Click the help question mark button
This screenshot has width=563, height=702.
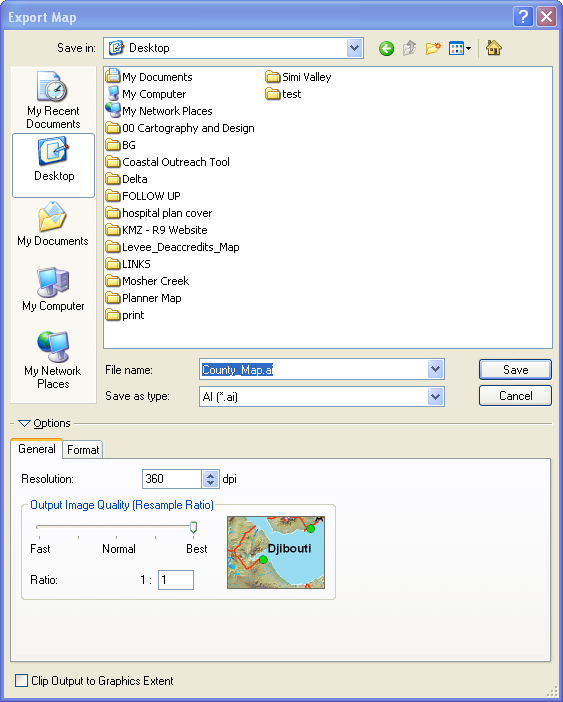tap(523, 17)
